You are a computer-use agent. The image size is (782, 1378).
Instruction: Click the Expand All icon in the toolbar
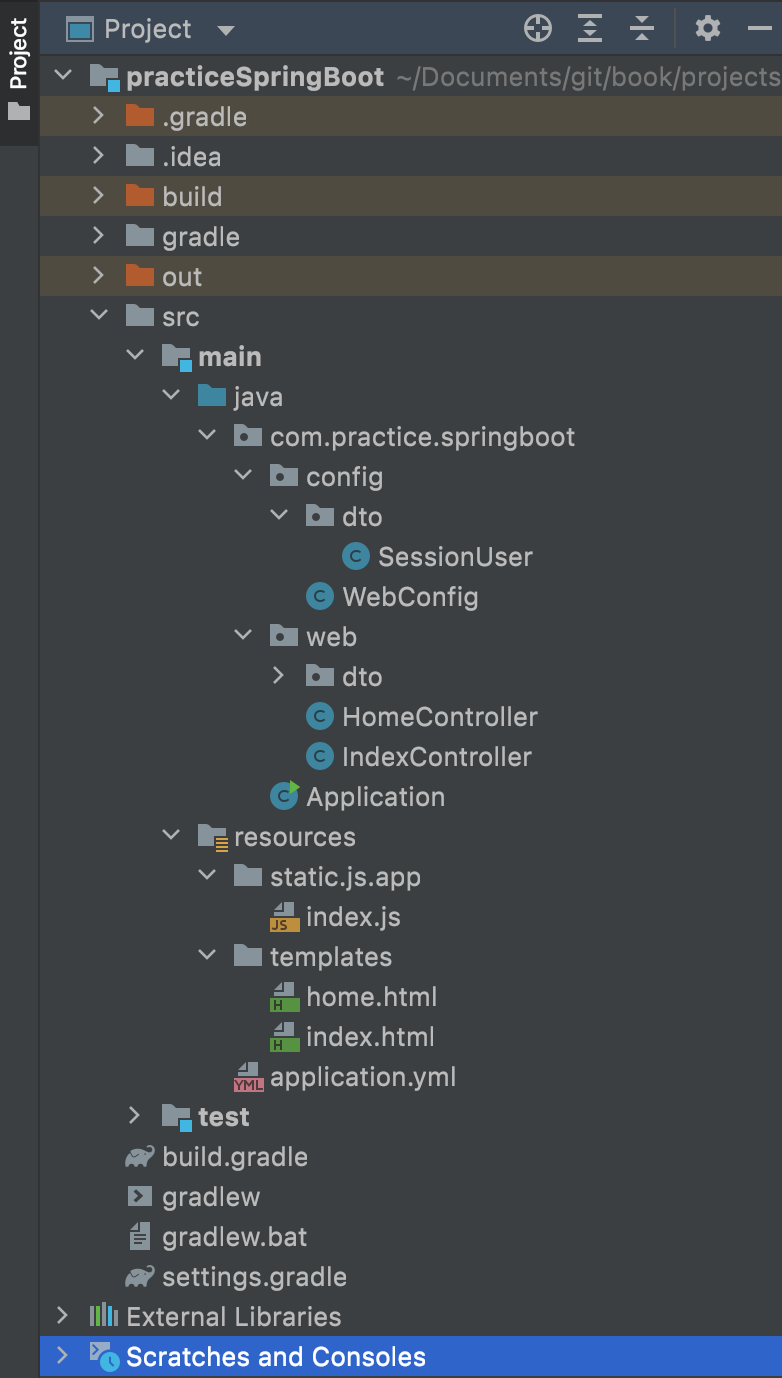(590, 29)
